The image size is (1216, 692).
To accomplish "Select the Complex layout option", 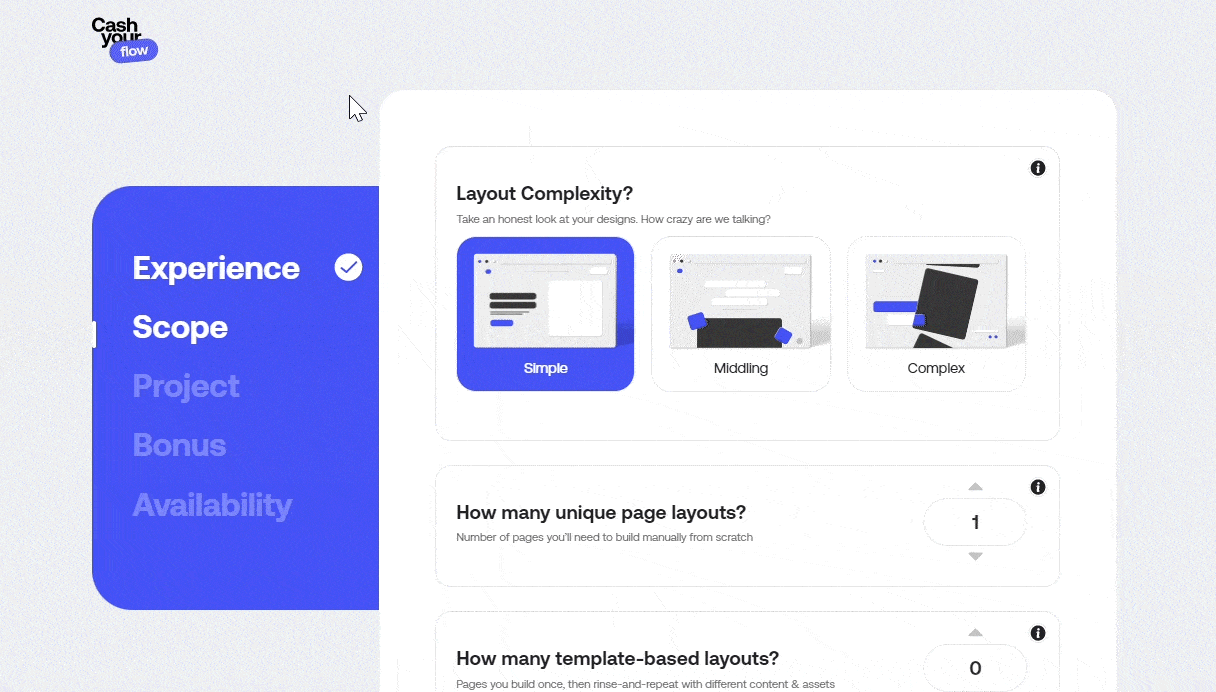I will point(936,313).
